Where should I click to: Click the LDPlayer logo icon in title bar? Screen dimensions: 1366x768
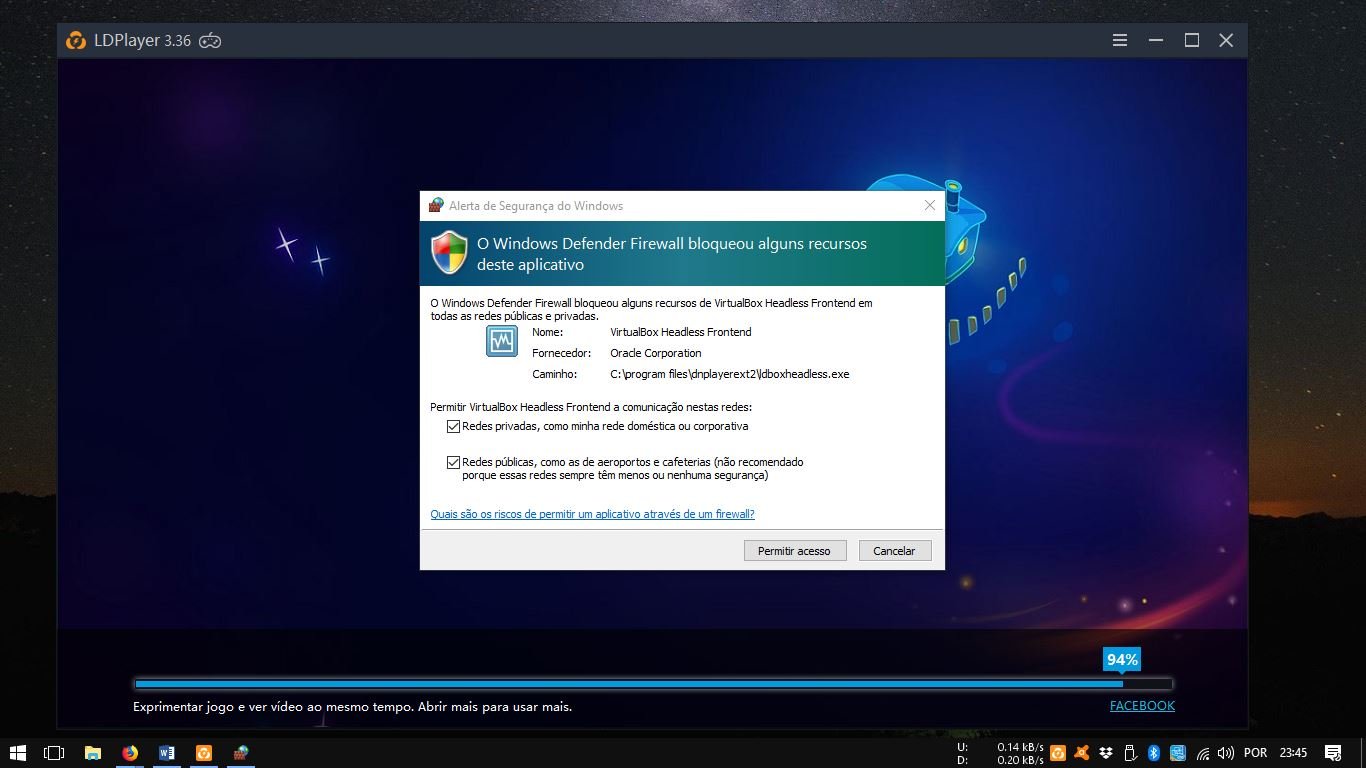tap(75, 41)
